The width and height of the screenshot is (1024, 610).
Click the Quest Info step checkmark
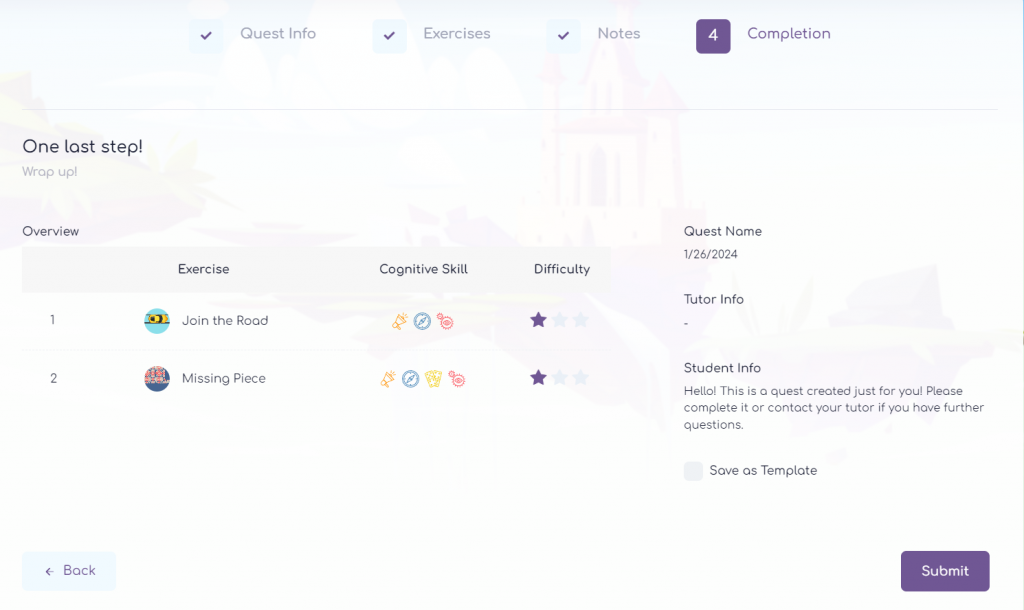pos(206,36)
